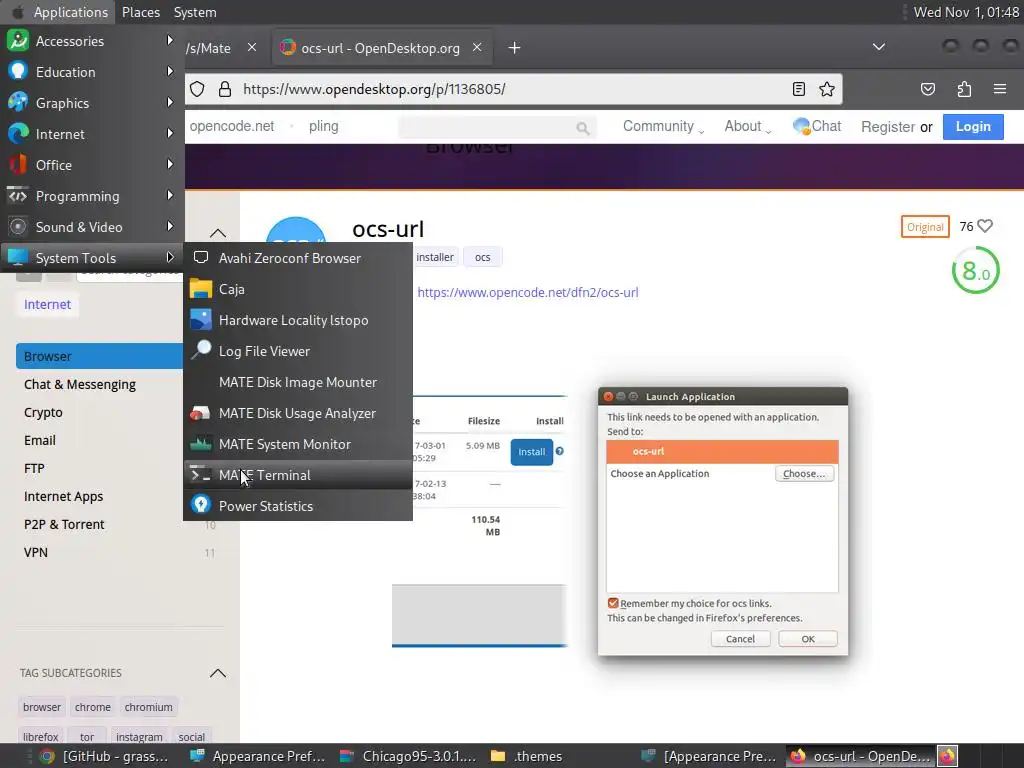
Task: Expand the Internet submenu arrow
Action: (x=170, y=133)
